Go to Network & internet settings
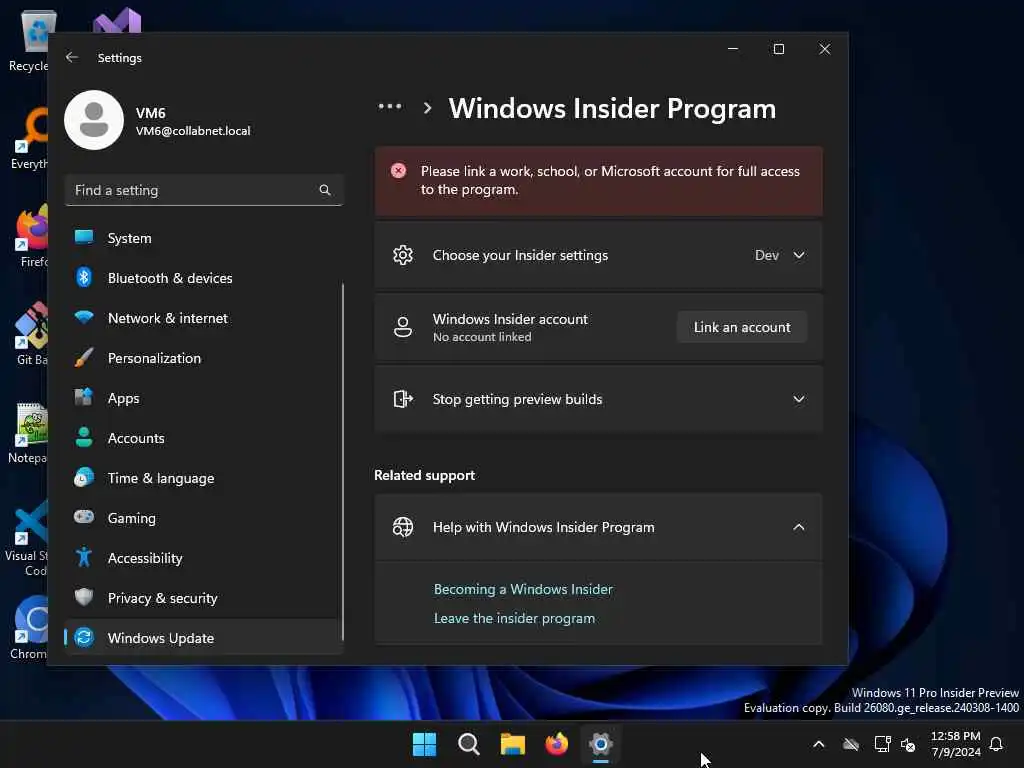1024x768 pixels. pos(204,318)
